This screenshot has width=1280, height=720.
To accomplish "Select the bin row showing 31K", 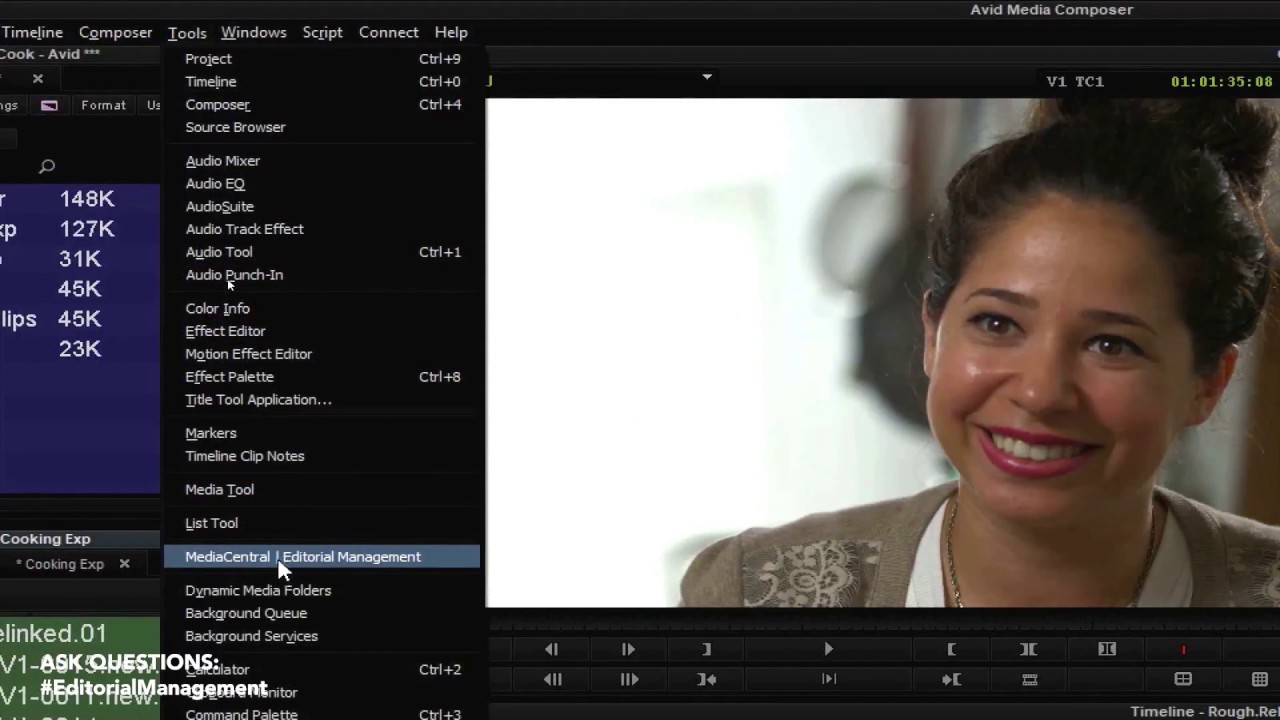I will pyautogui.click(x=80, y=259).
